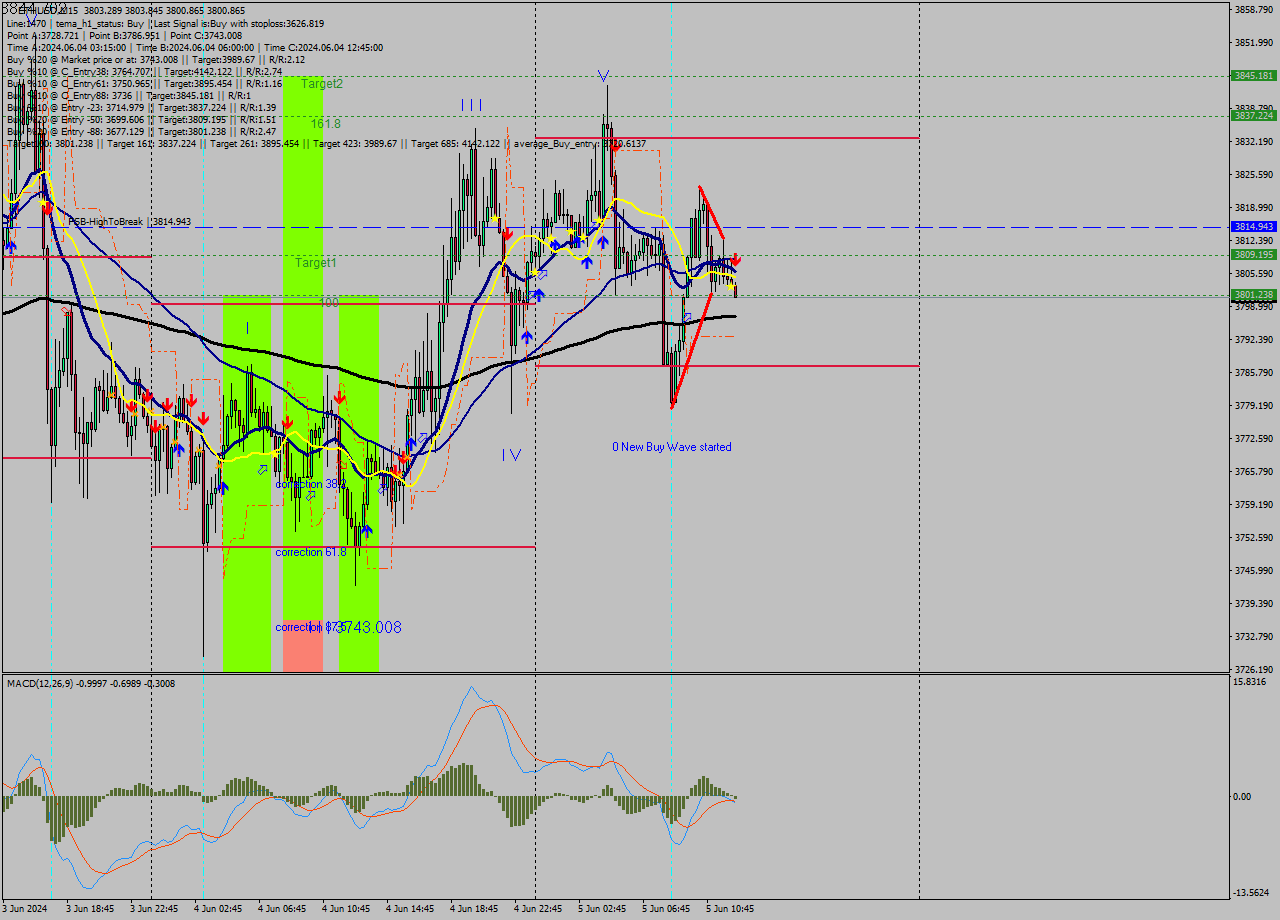Click the blue "III" wave count marker
The height and width of the screenshot is (920, 1280).
[x=471, y=103]
